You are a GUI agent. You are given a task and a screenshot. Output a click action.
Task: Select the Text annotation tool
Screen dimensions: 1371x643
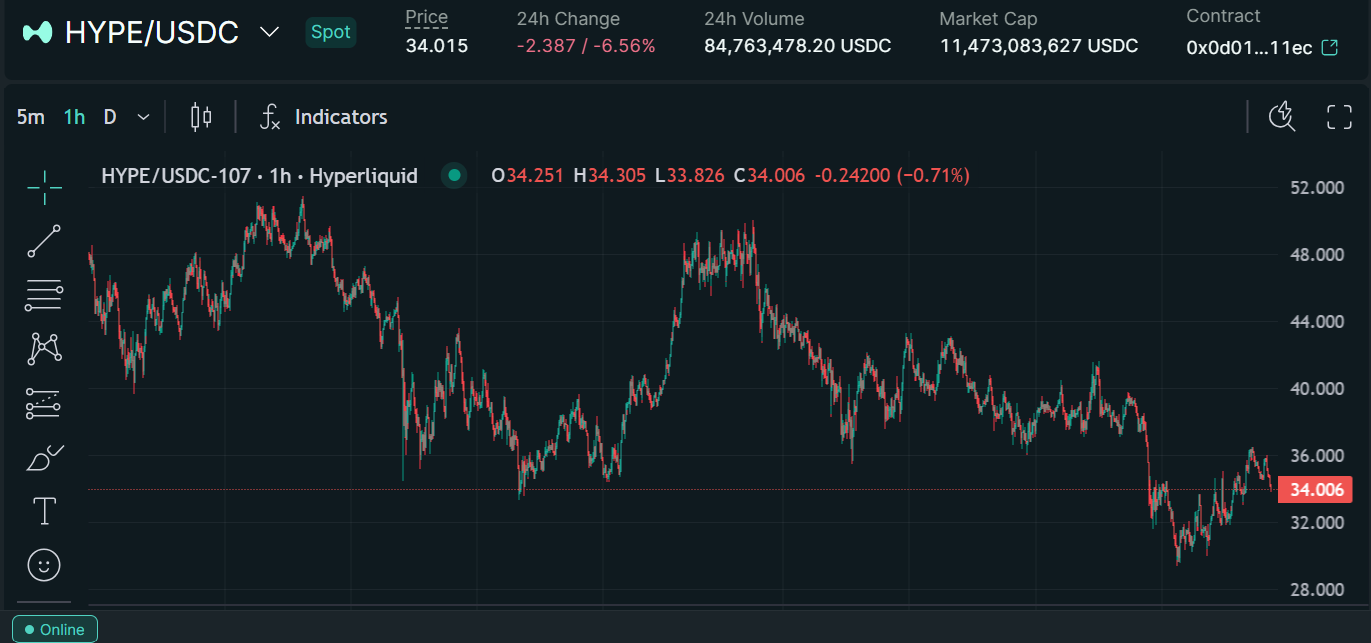[44, 512]
